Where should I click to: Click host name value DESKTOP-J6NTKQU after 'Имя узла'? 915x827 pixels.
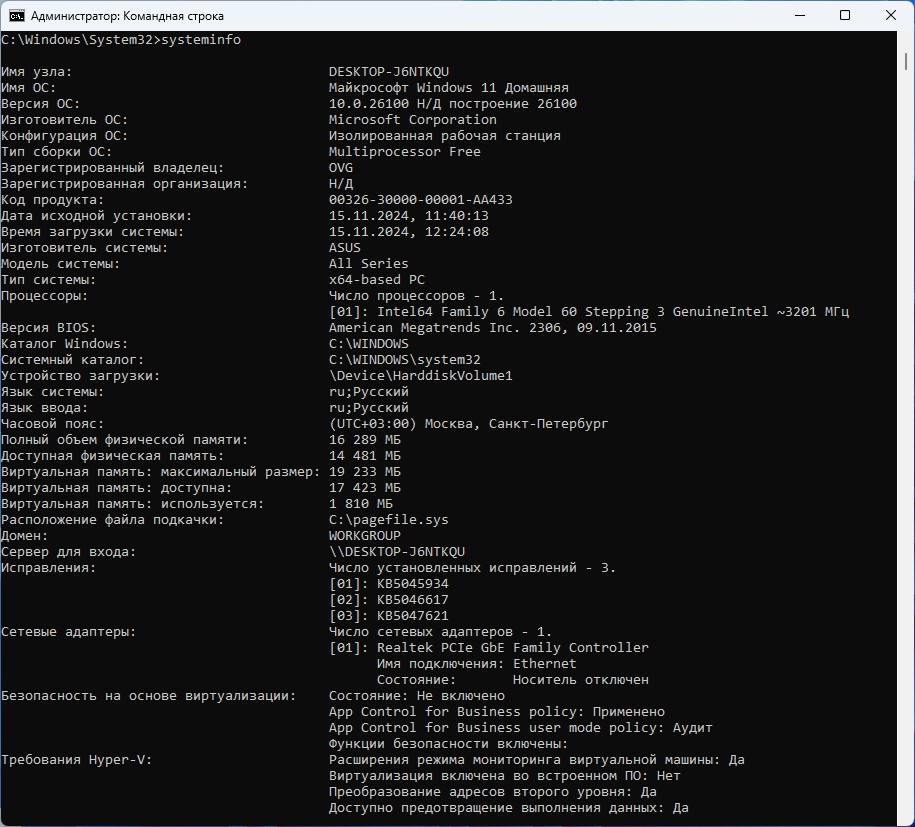pos(389,72)
